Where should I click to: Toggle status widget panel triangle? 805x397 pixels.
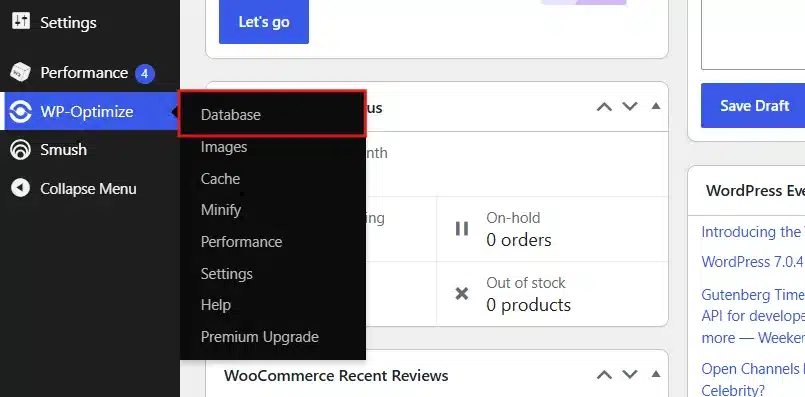click(x=656, y=106)
